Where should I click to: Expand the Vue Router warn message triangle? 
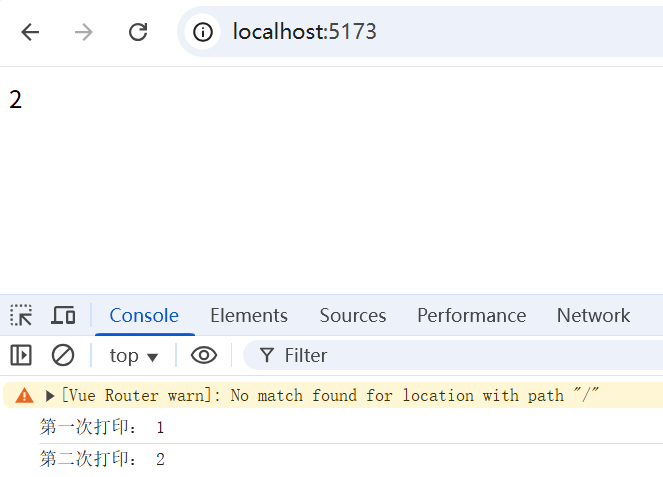pyautogui.click(x=50, y=396)
